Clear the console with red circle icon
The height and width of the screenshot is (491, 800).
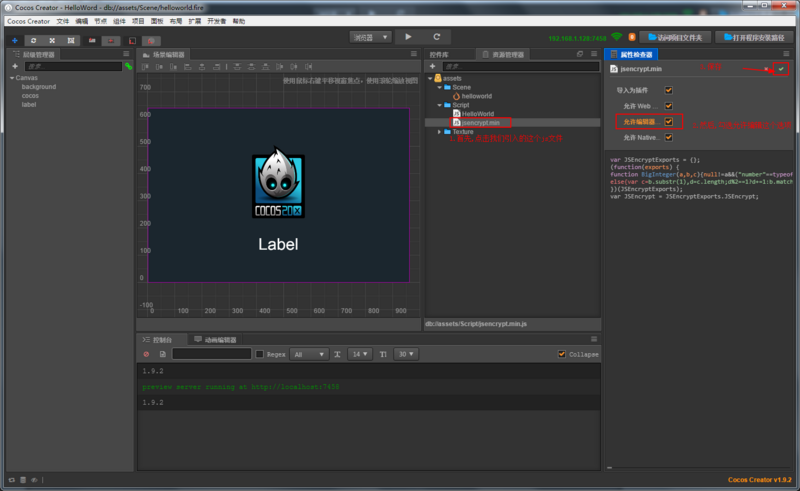point(146,354)
